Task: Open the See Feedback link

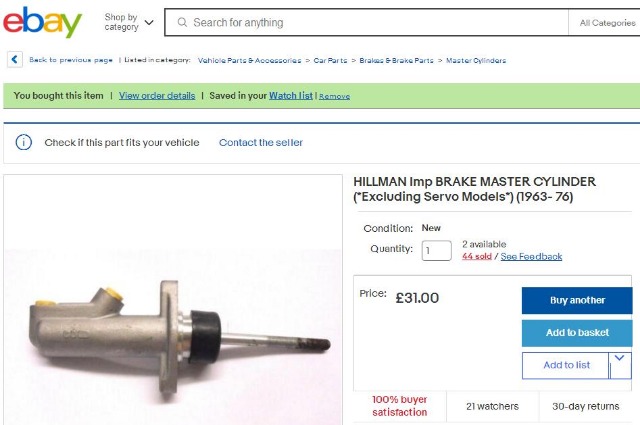Action: (531, 256)
